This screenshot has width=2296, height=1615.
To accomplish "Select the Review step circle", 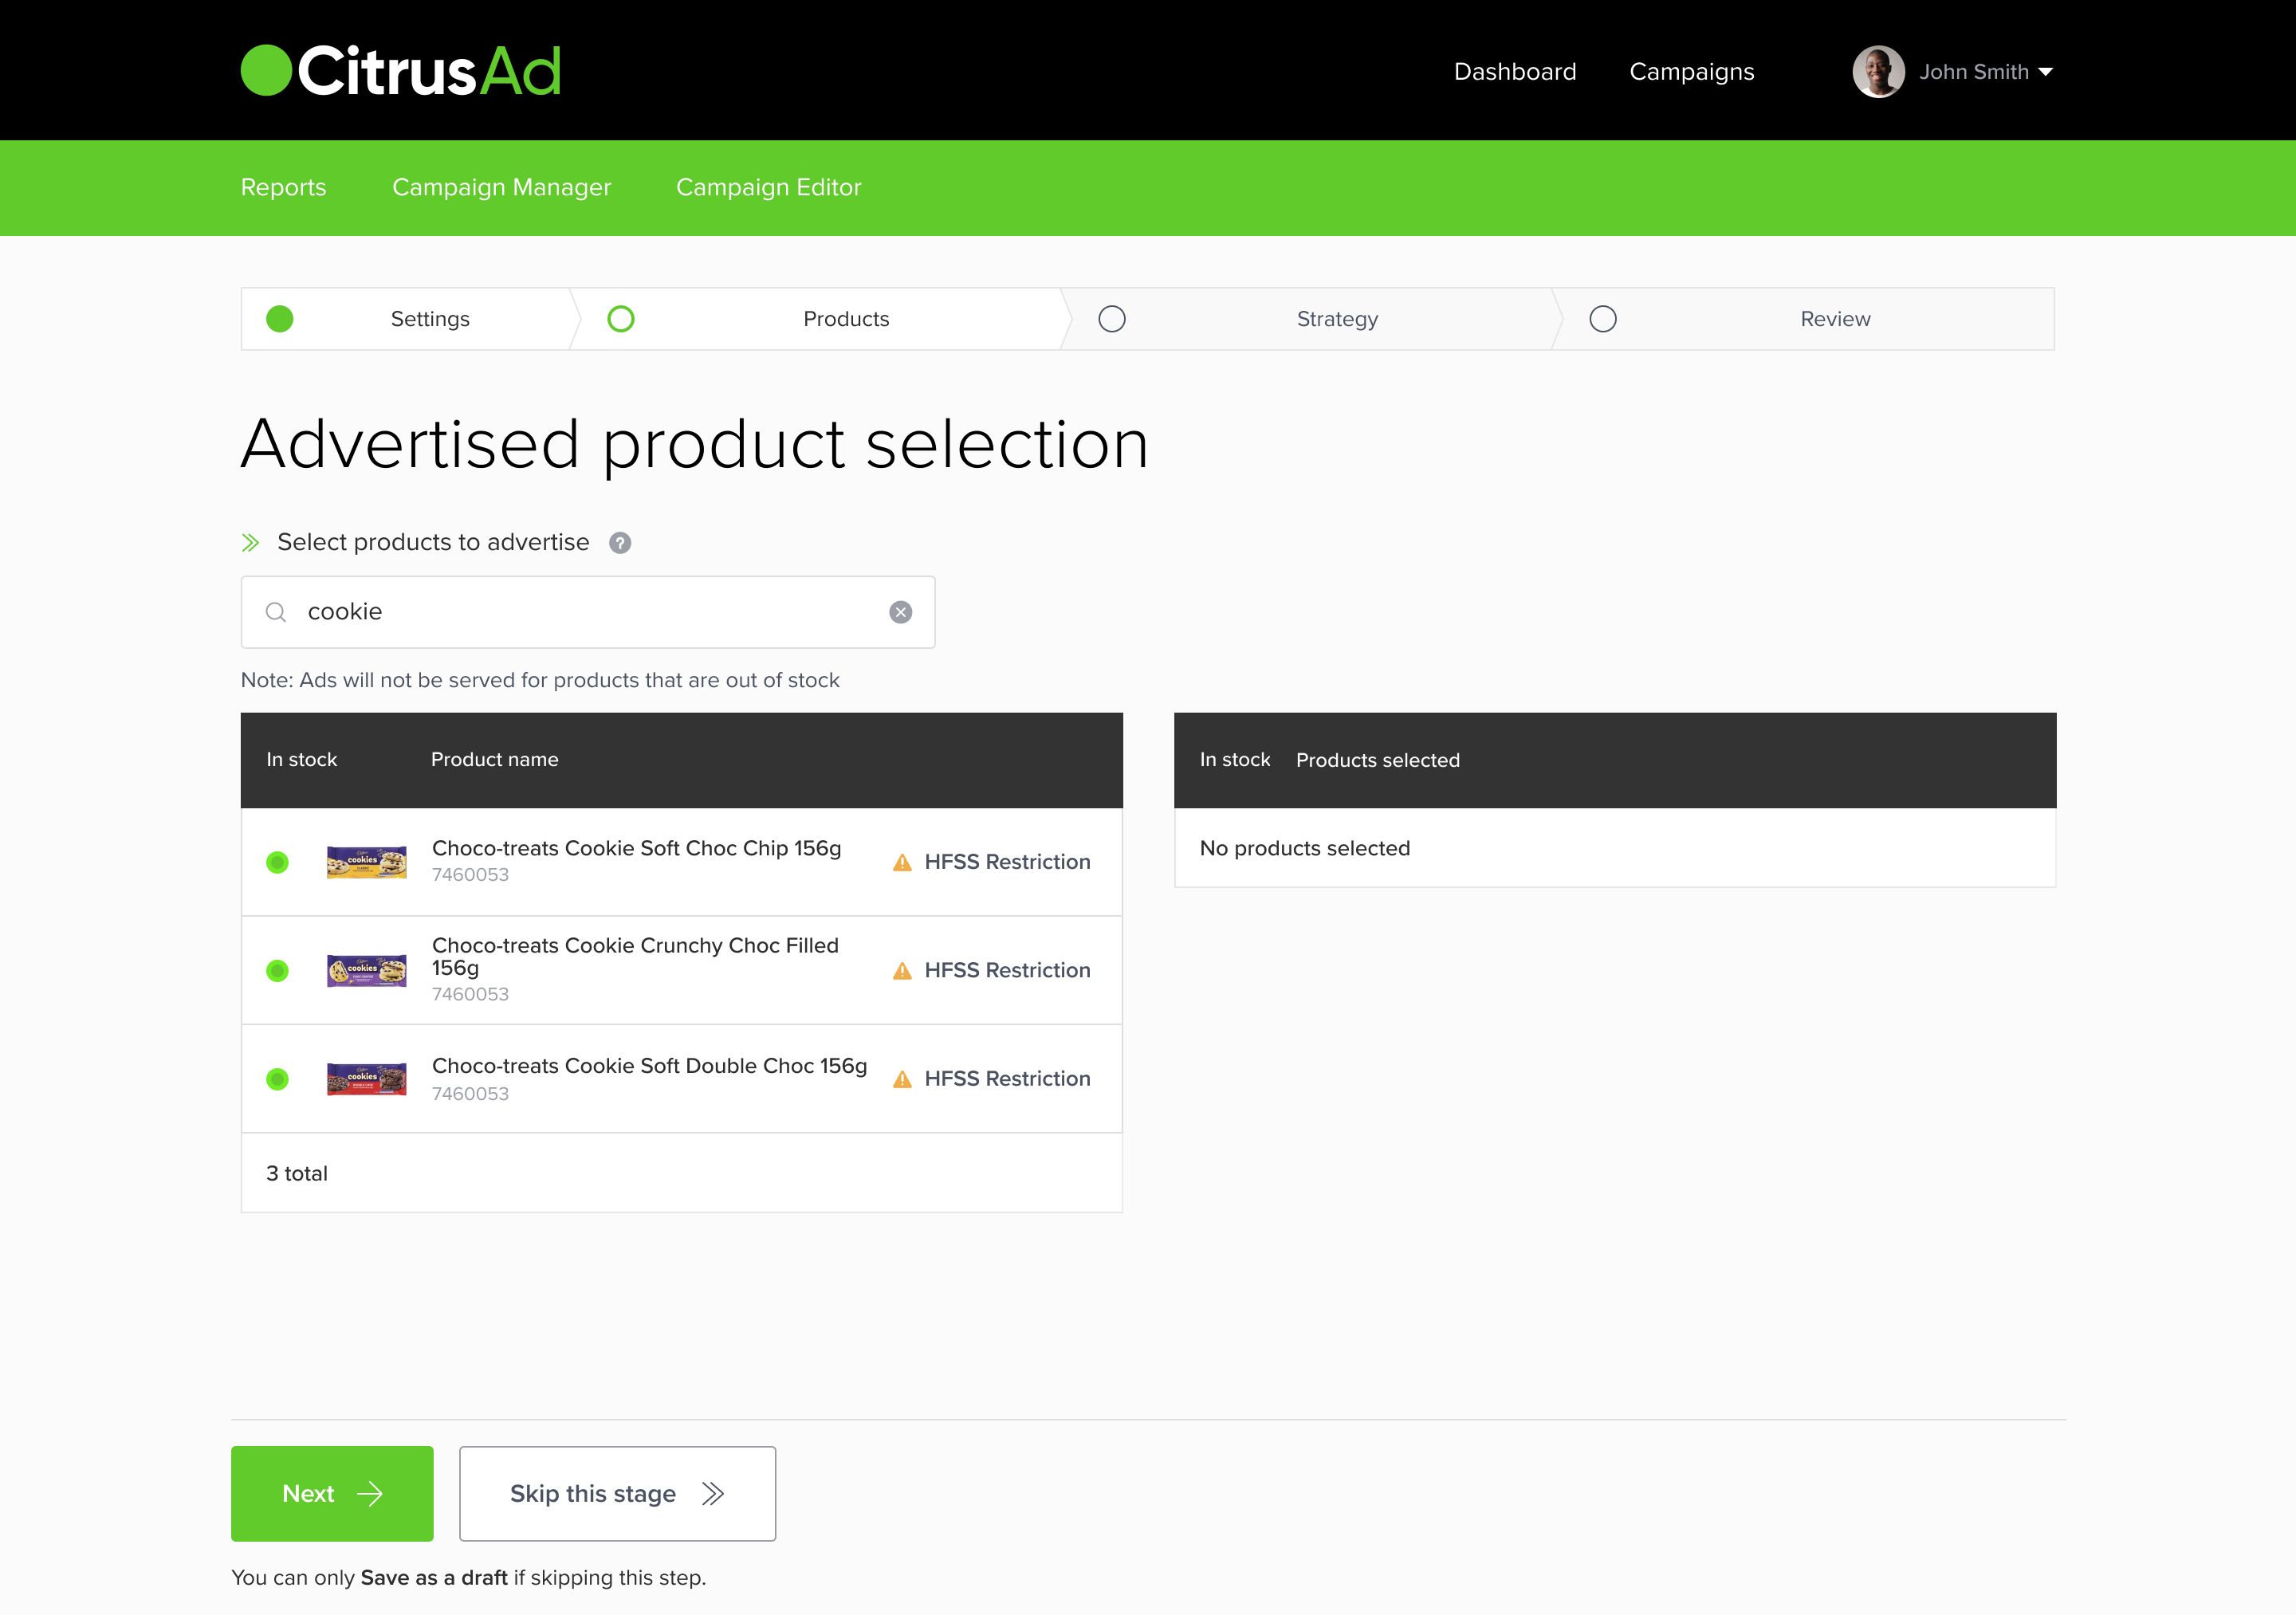I will [x=1603, y=319].
